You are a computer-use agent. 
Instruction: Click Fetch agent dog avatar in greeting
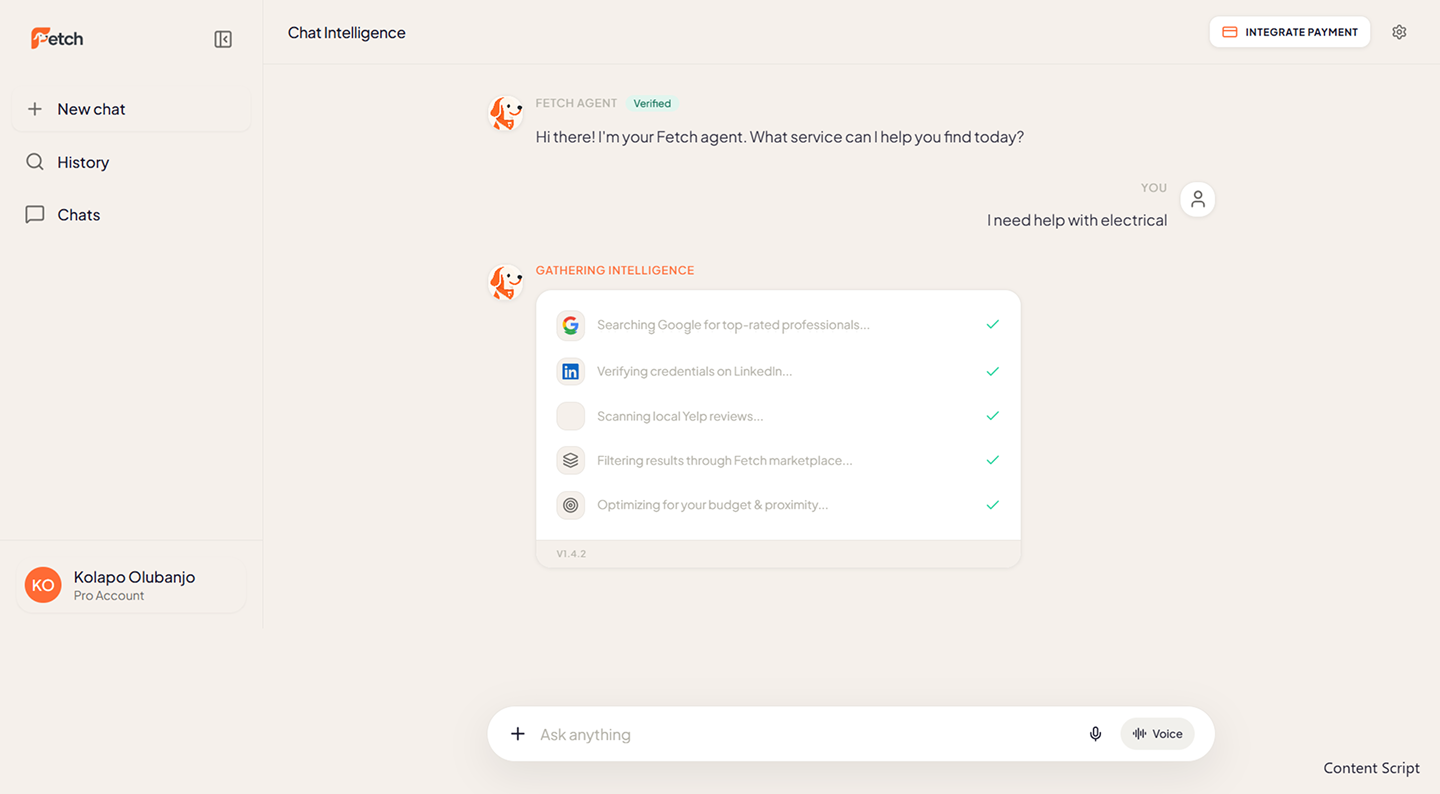coord(506,114)
